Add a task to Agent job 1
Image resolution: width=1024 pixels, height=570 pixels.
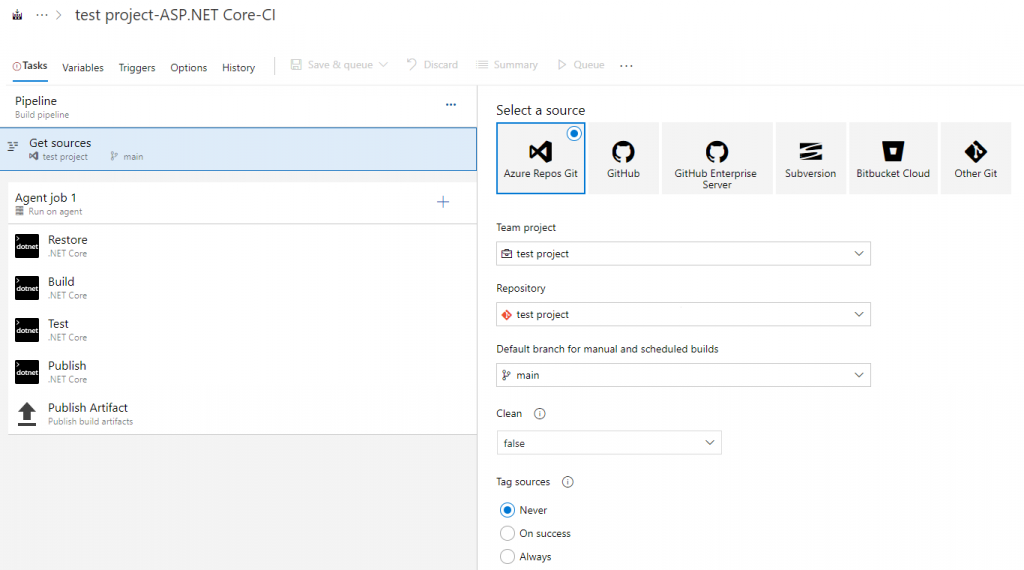point(443,202)
